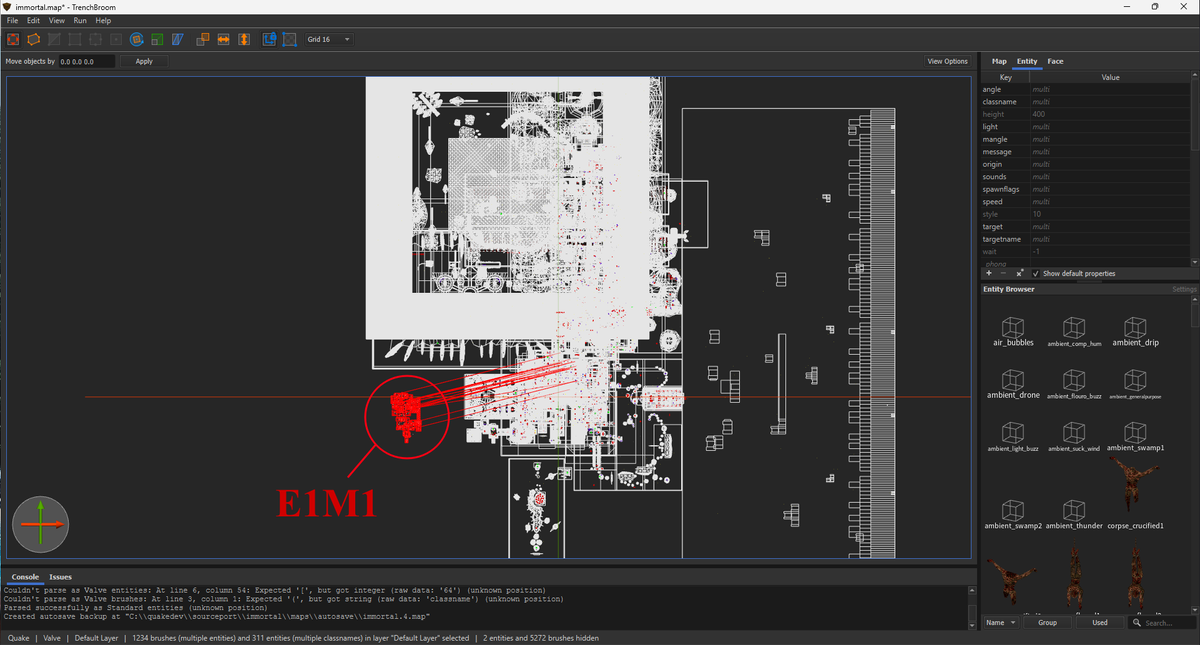Select the green scale objects tool

pyautogui.click(x=157, y=39)
